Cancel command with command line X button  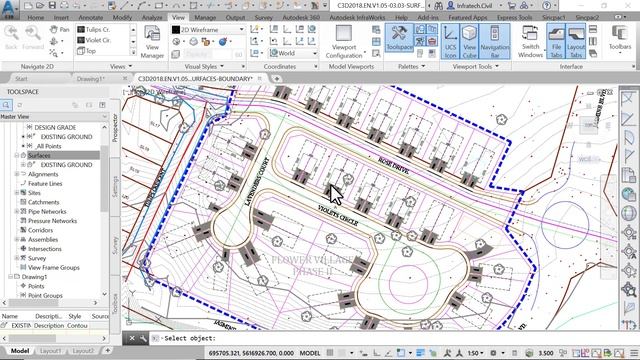[x=131, y=338]
